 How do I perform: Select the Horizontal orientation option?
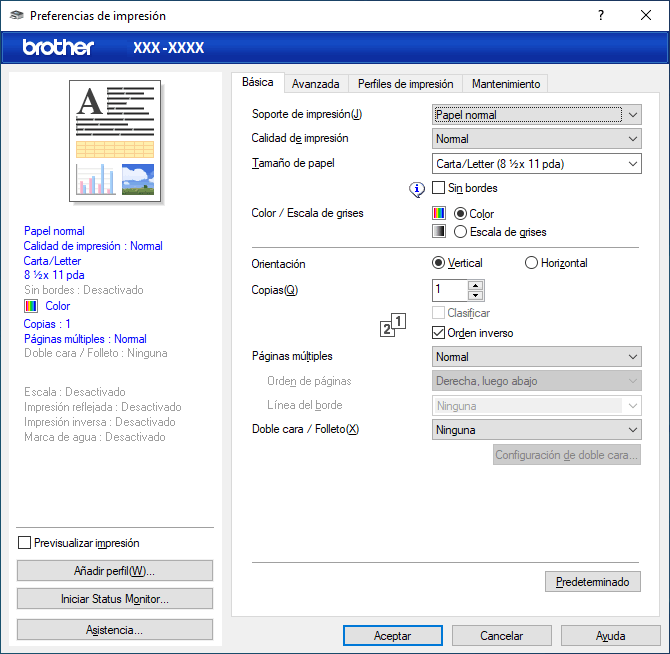pos(531,263)
